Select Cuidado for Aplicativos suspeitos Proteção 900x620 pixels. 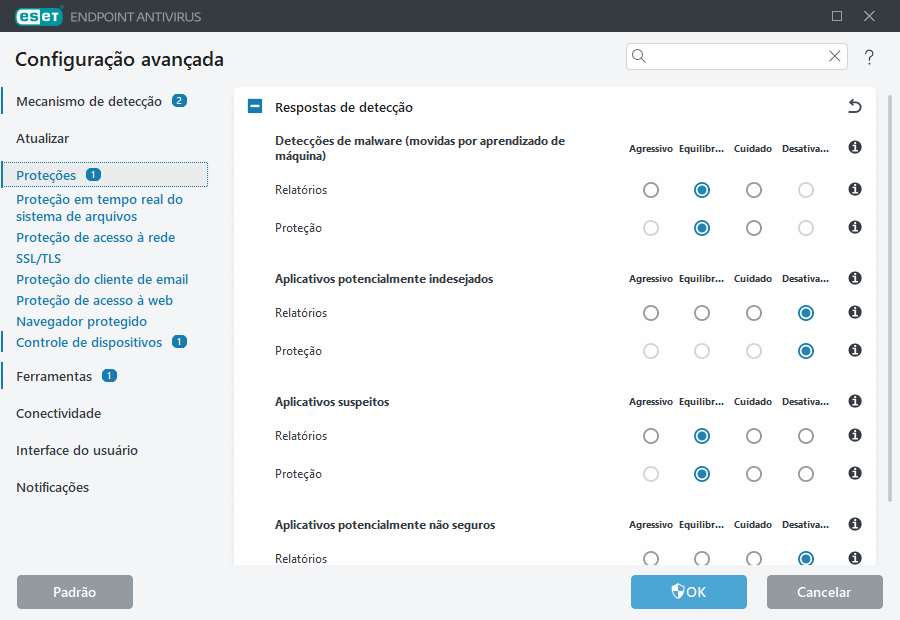(753, 473)
